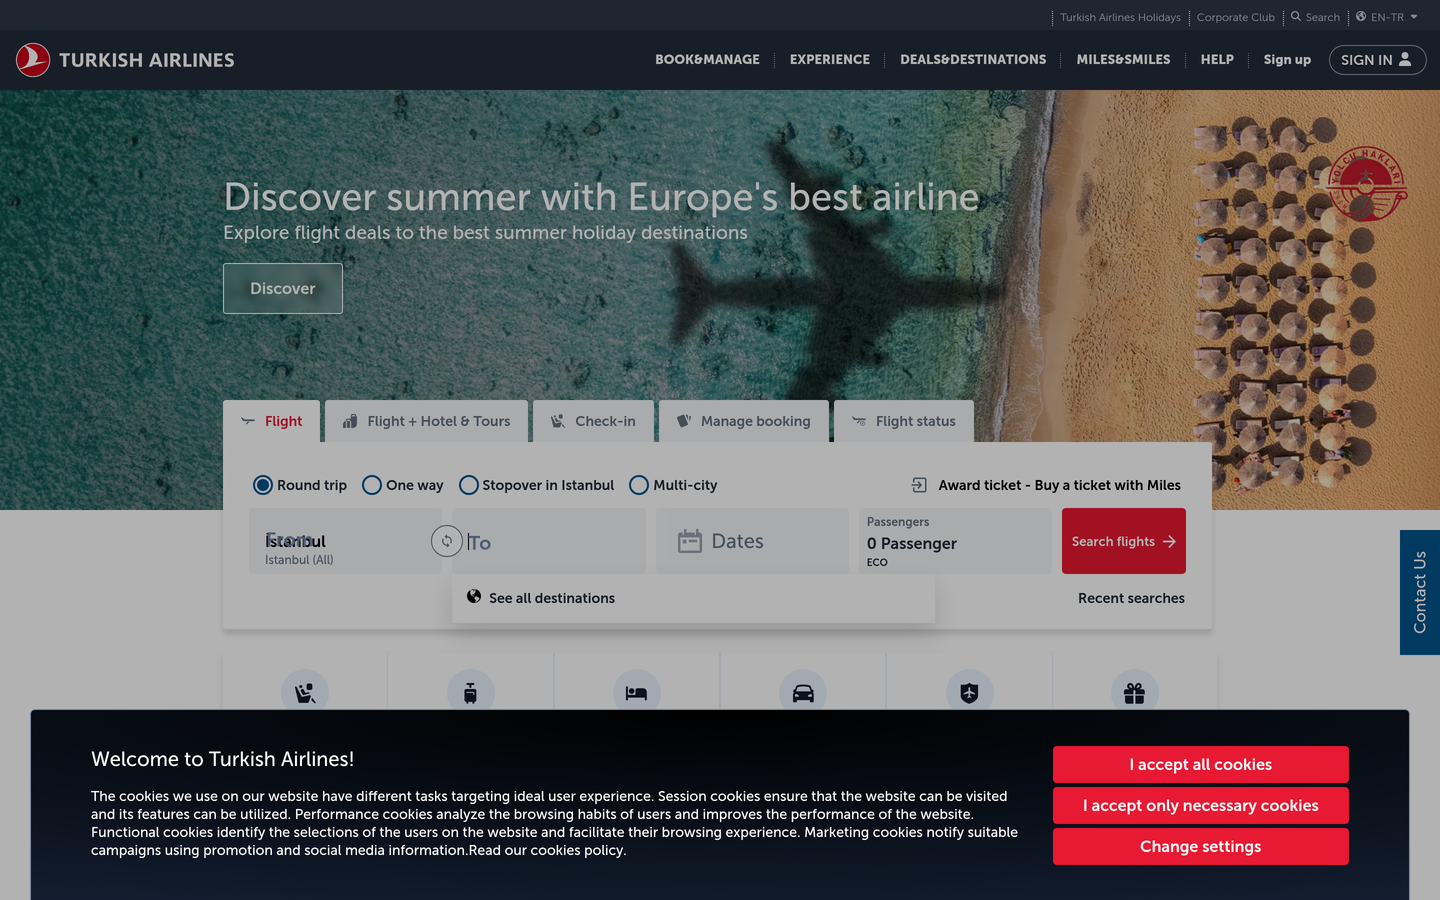Click the Sign up link
This screenshot has width=1440, height=900.
(1287, 60)
